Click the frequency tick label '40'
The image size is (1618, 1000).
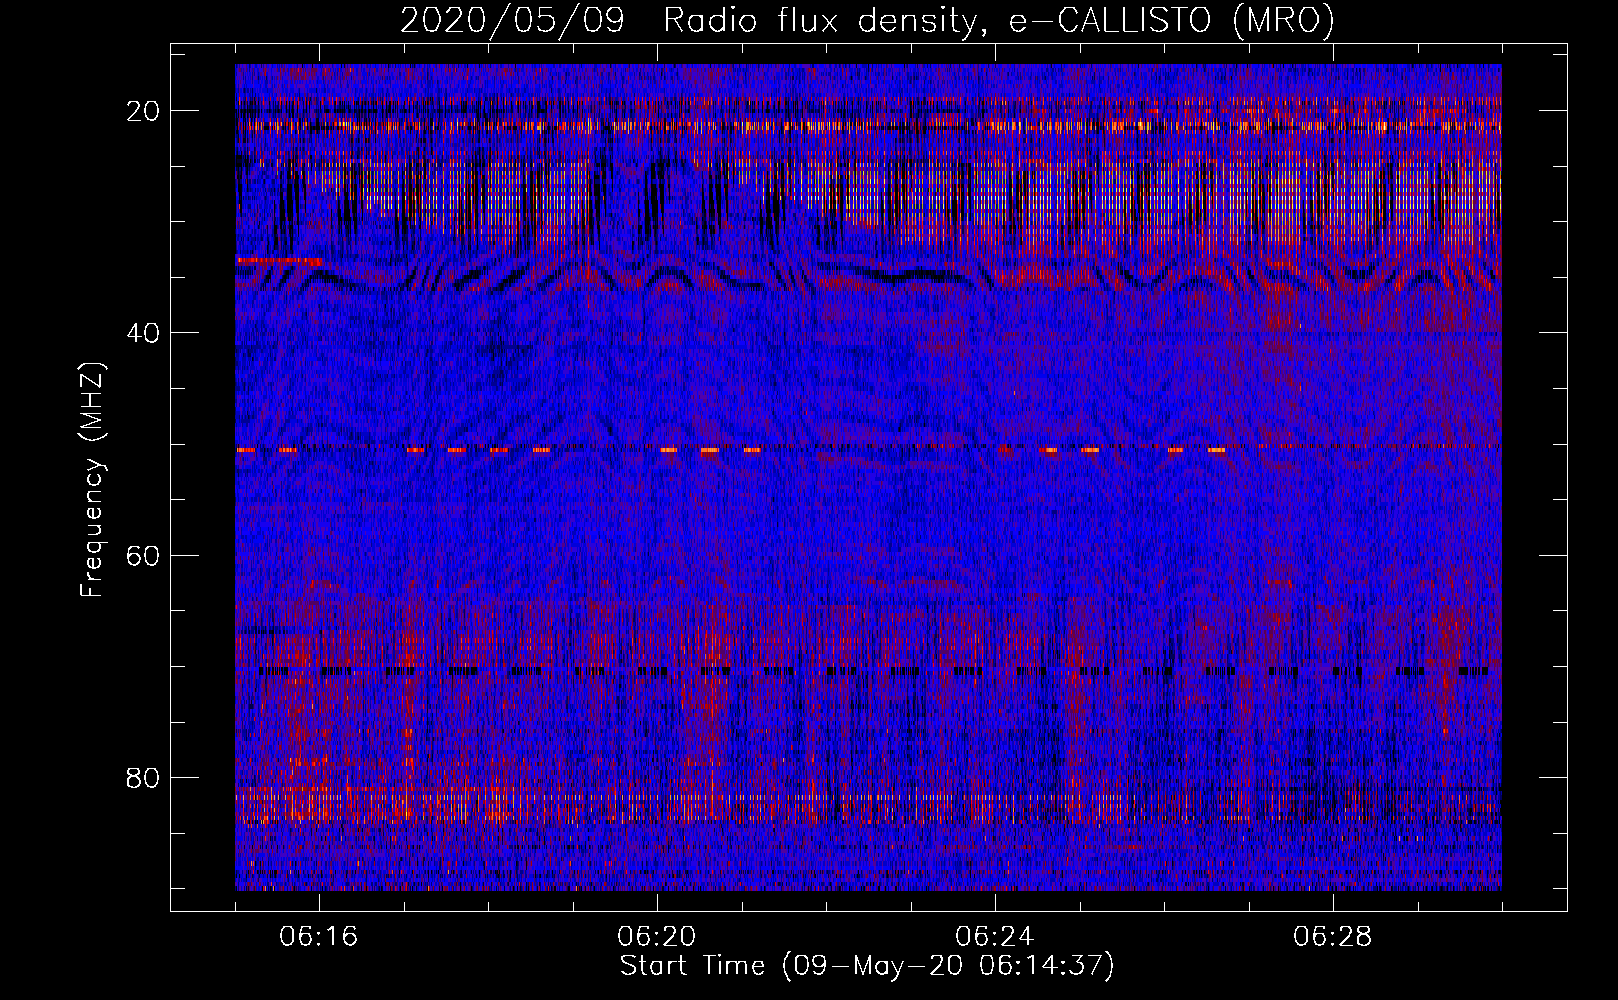click(x=144, y=333)
